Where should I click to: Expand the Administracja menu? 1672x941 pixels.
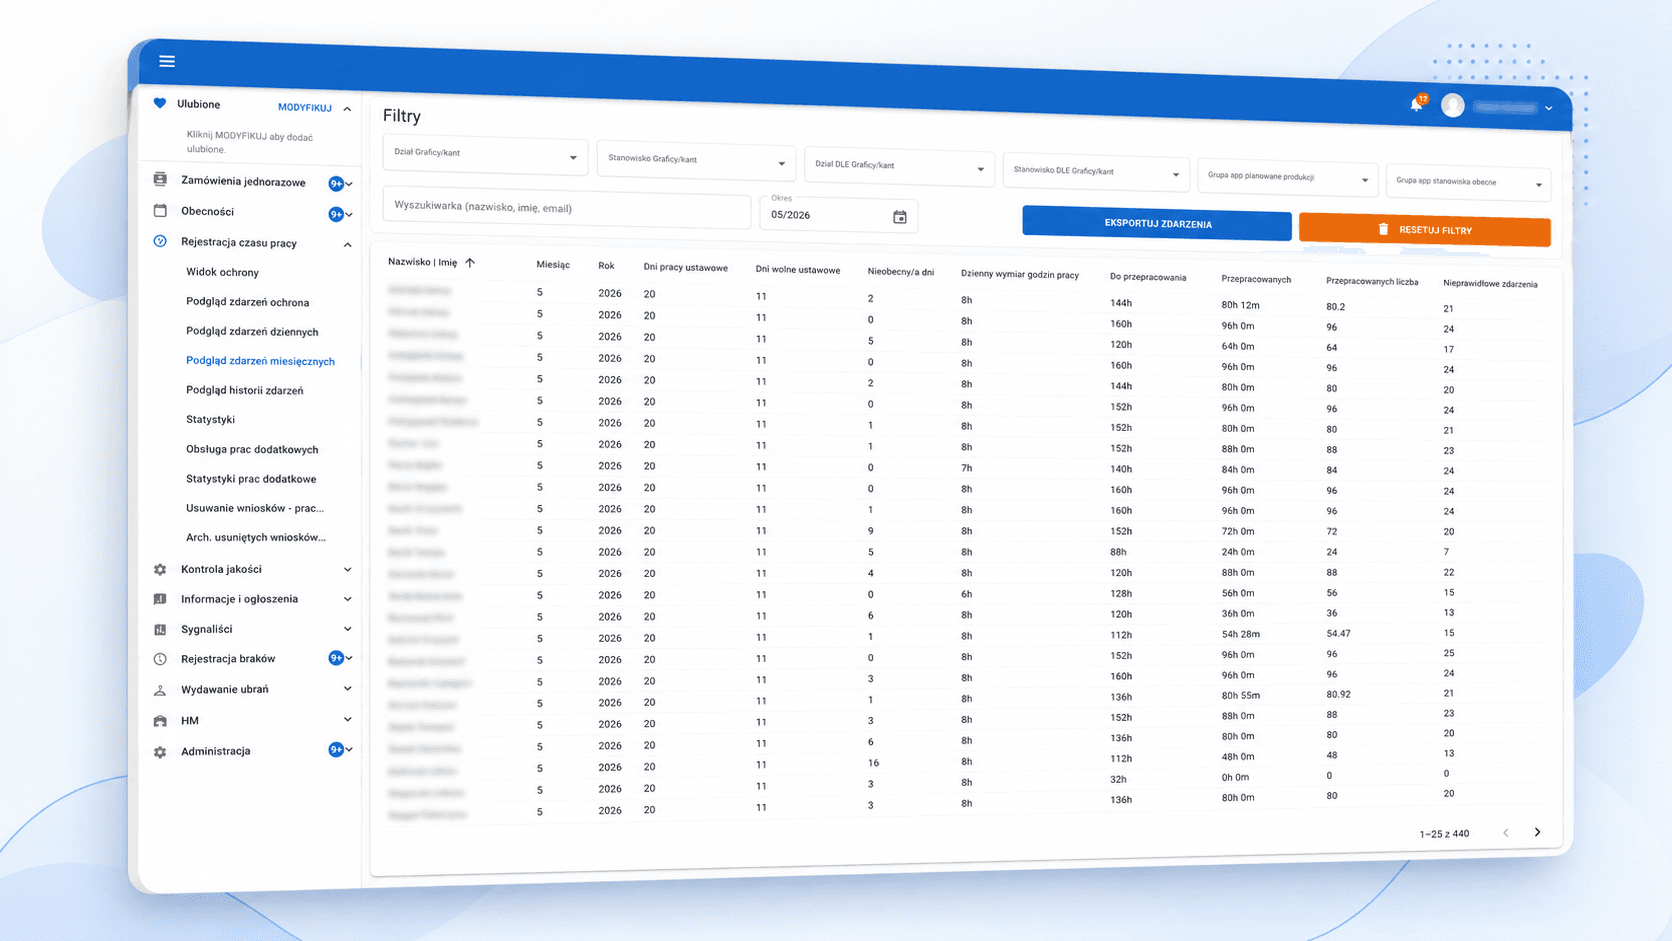click(x=349, y=749)
